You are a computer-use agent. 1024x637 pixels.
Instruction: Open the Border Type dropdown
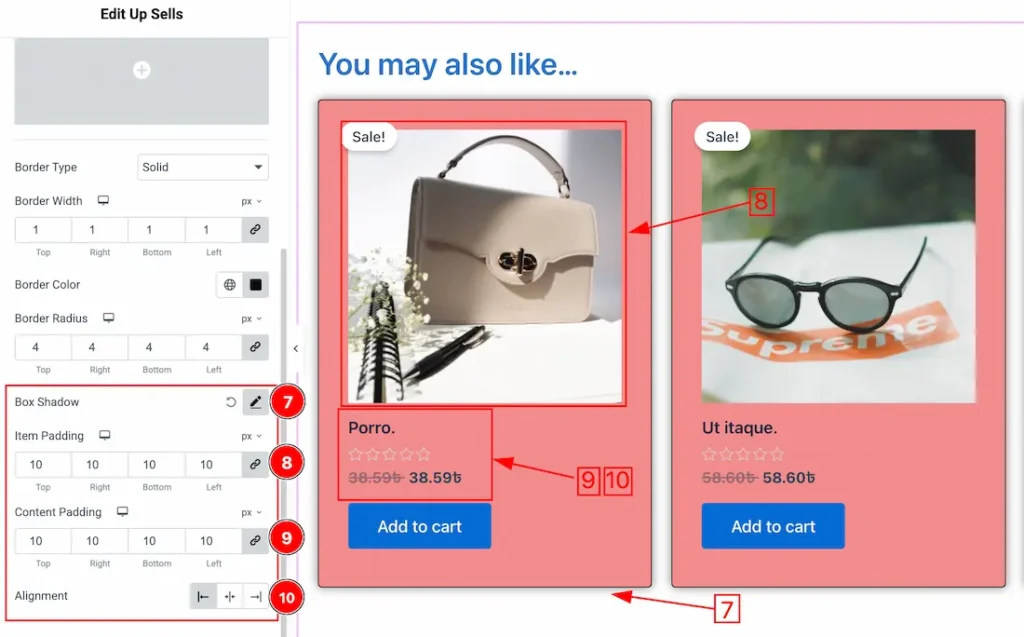(x=202, y=167)
